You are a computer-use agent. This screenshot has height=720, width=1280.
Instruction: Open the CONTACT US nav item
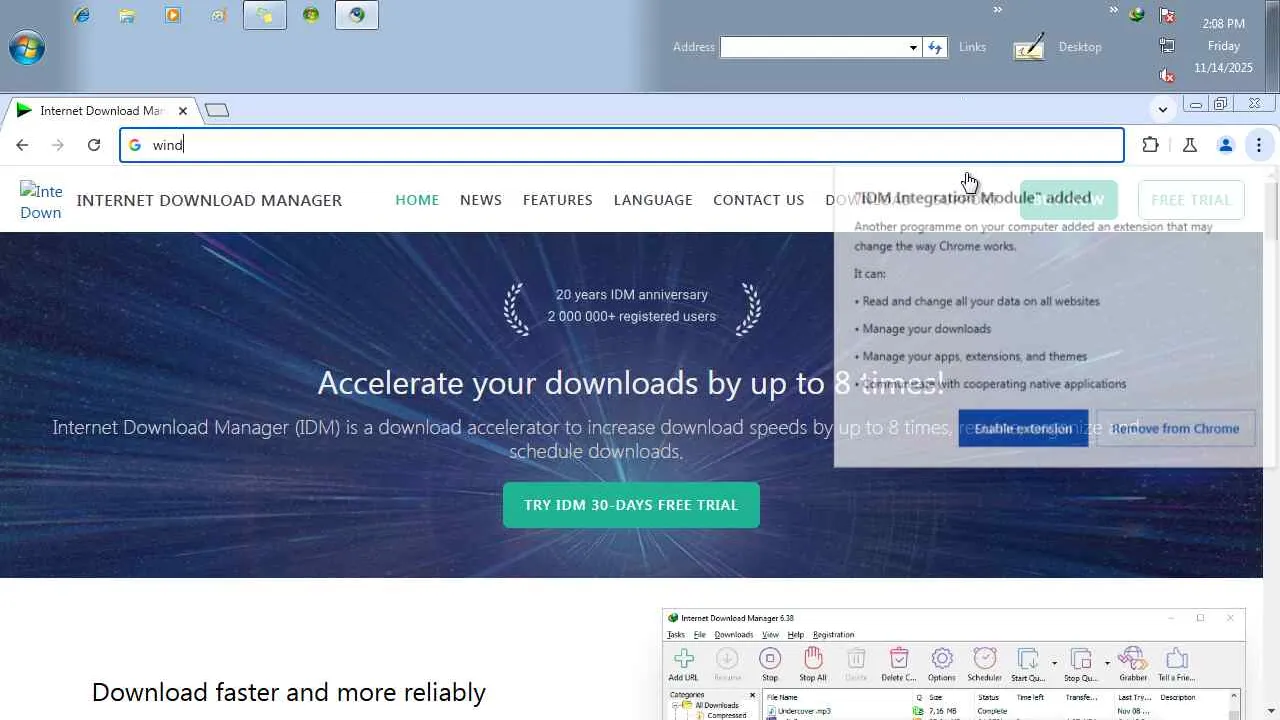758,200
